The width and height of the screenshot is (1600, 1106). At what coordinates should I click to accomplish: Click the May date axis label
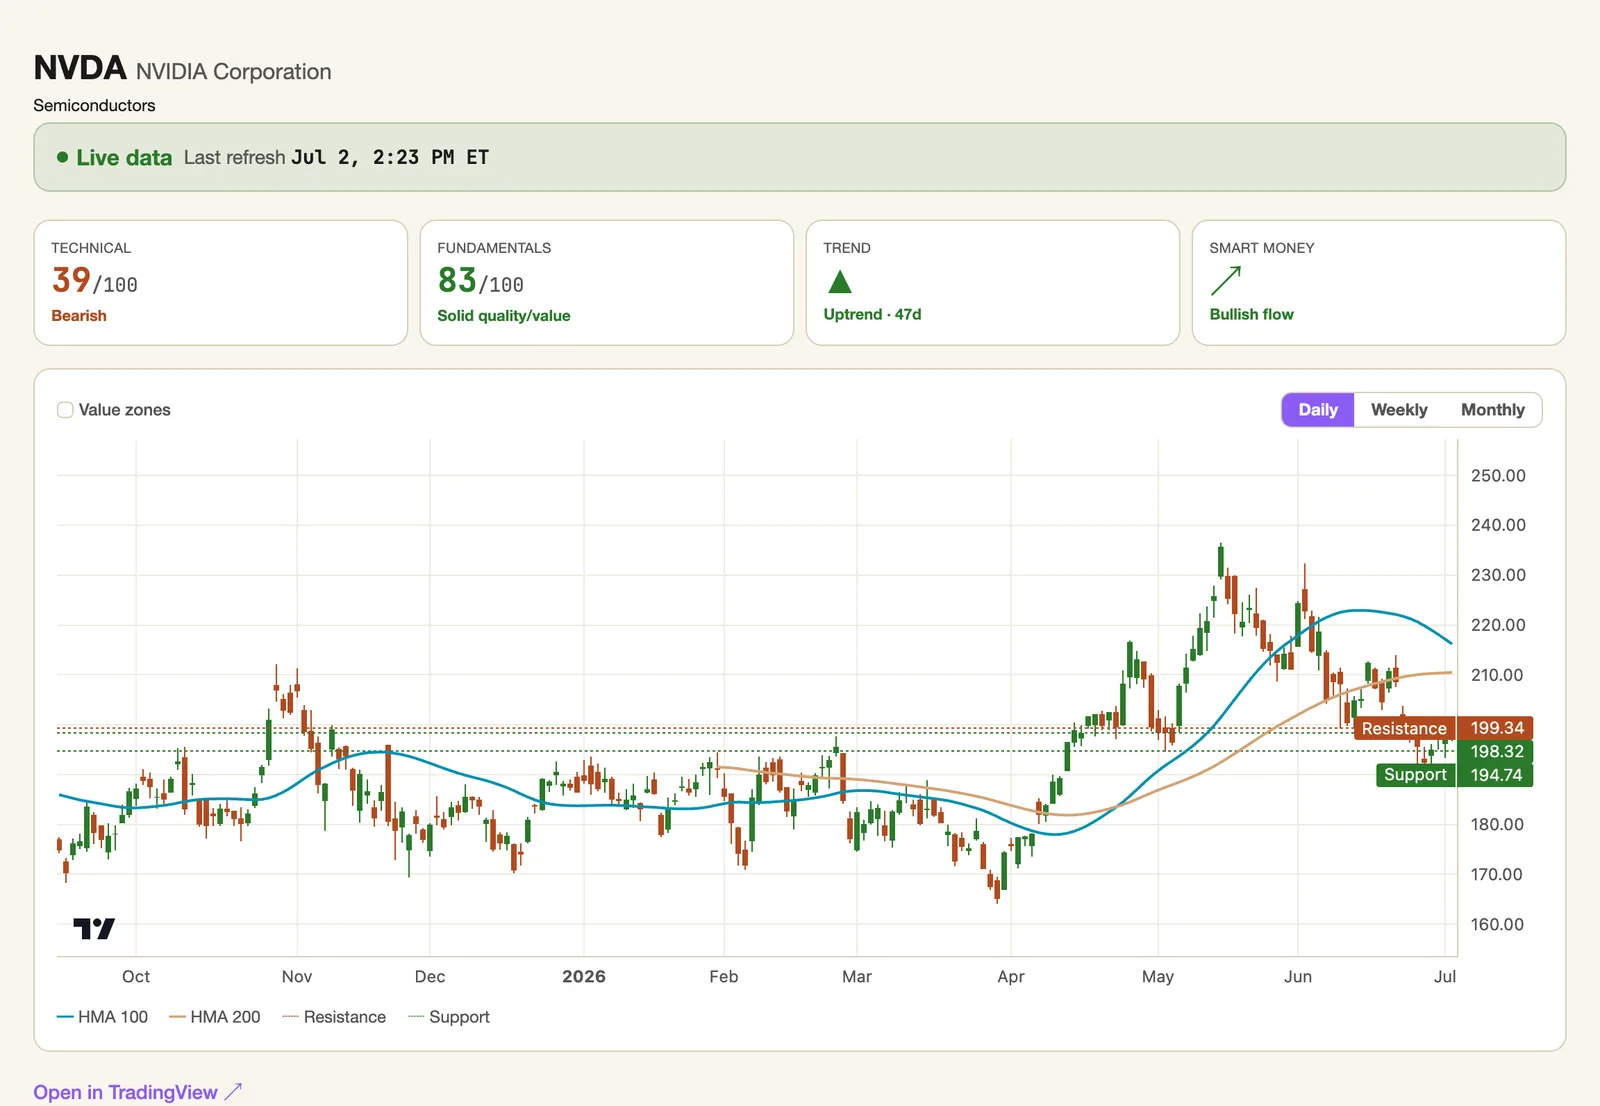coord(1158,977)
